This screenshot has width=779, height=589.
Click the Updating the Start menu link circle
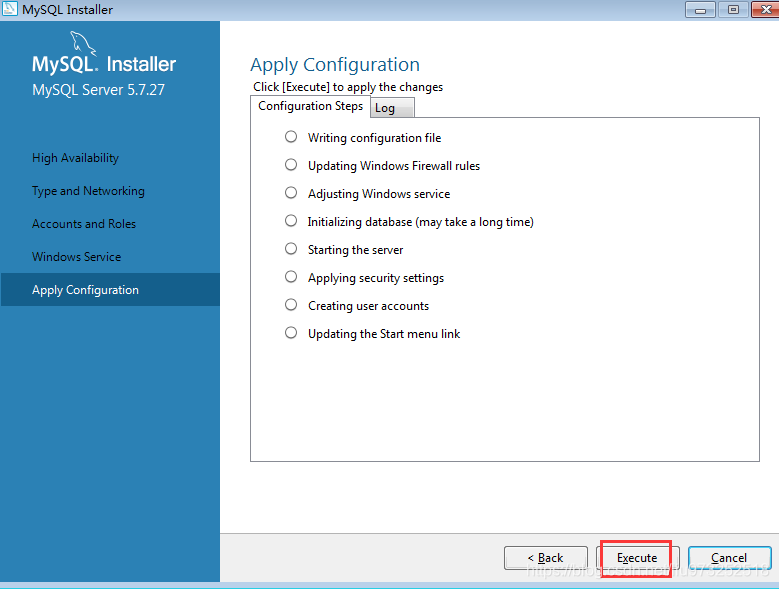pyautogui.click(x=291, y=333)
